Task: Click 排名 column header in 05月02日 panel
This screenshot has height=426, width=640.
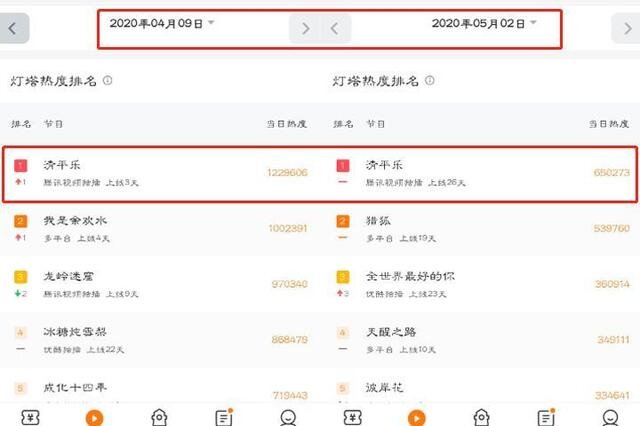Action: tap(343, 124)
